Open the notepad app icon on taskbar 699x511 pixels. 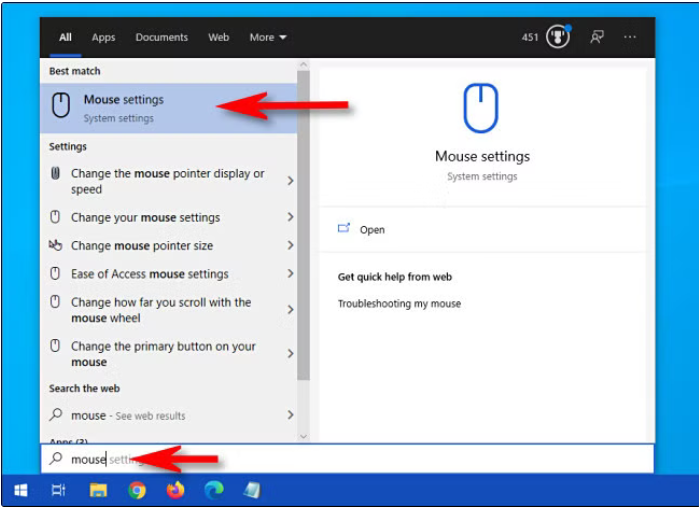252,490
